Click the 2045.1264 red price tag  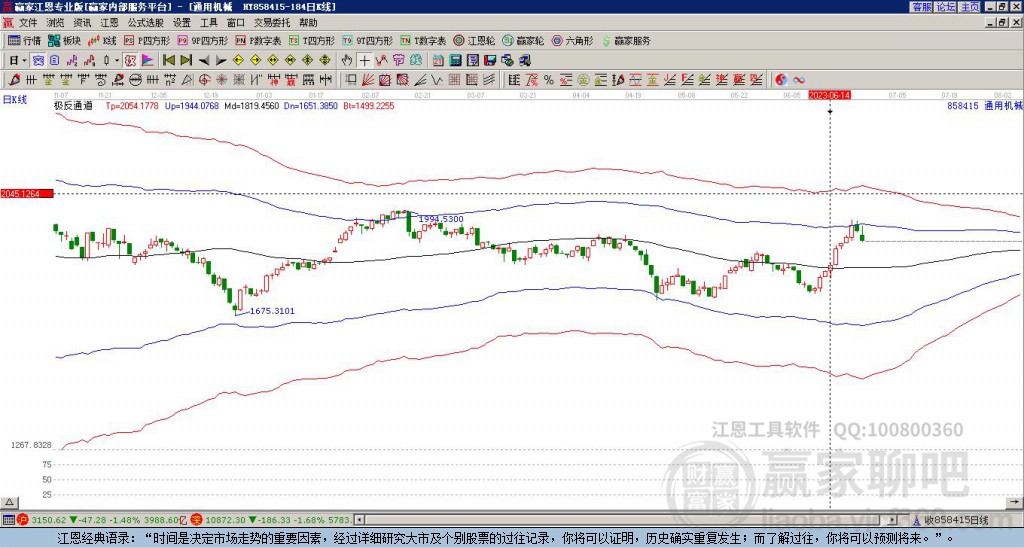point(26,194)
